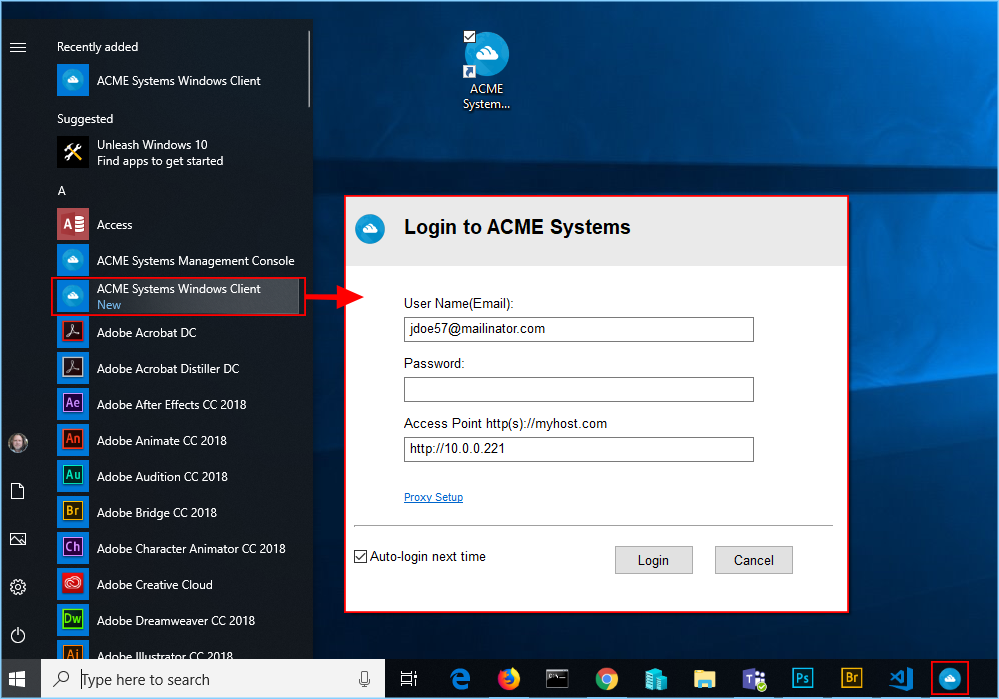The width and height of the screenshot is (999, 699).
Task: Launch ACME Systems Windows Client marked New
Action: tap(177, 296)
